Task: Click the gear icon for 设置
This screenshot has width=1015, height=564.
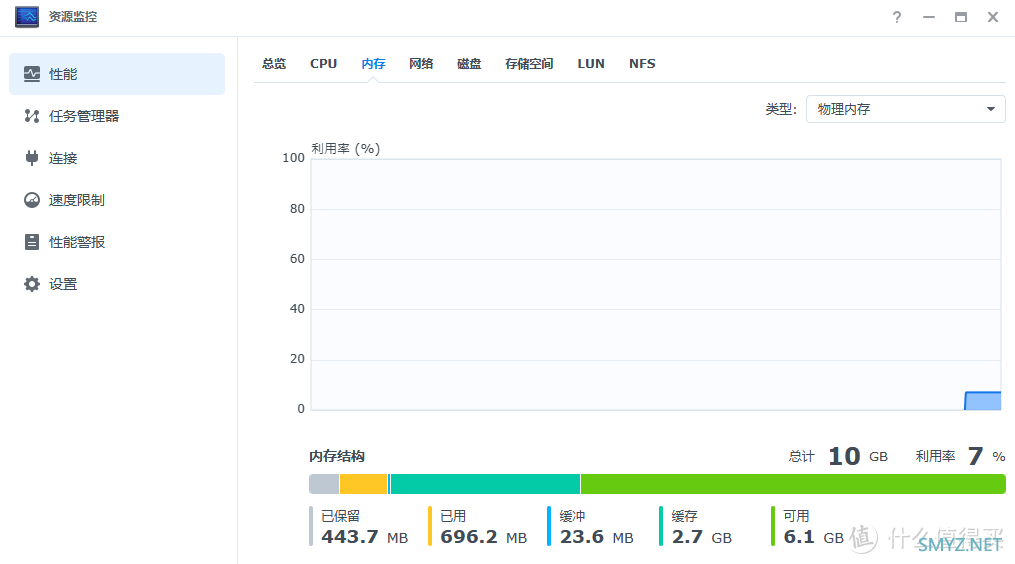Action: coord(32,284)
